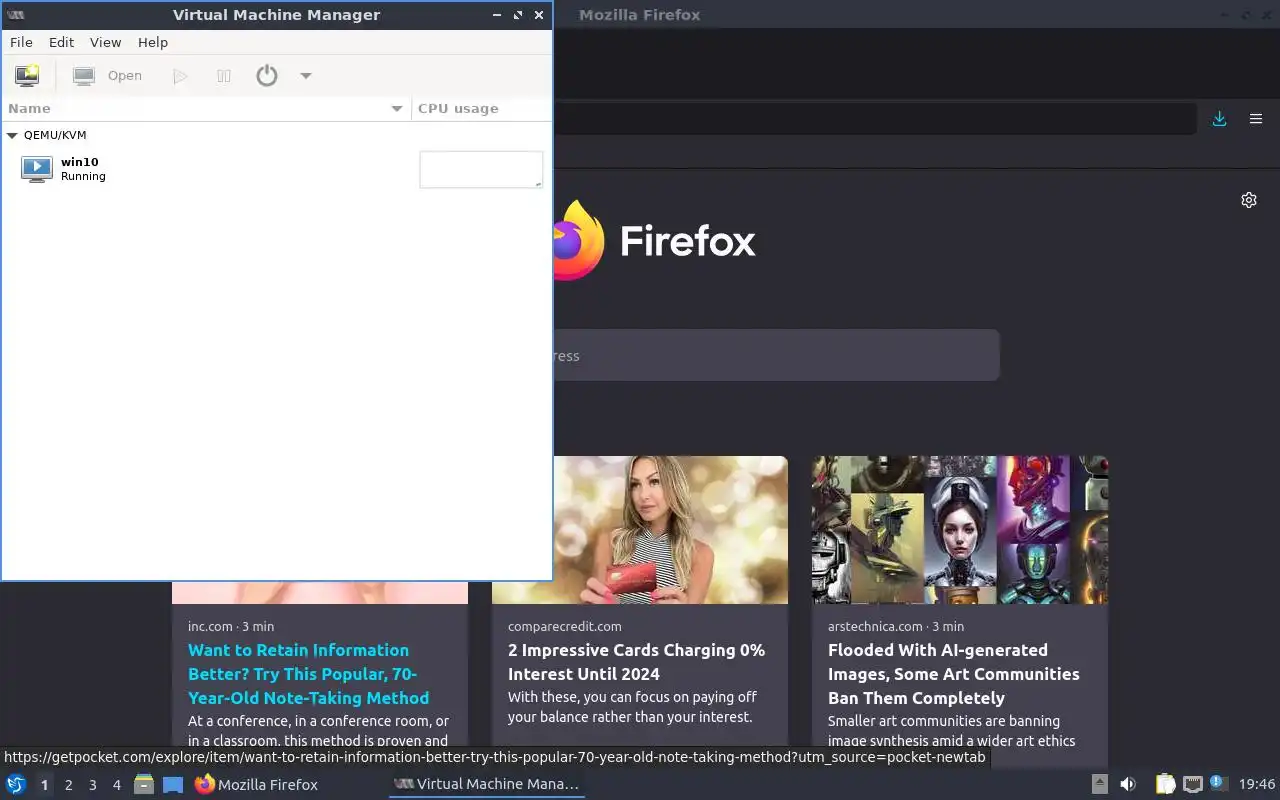Click Virtual Machine Manager title bar icon
The width and height of the screenshot is (1280, 800).
click(15, 15)
